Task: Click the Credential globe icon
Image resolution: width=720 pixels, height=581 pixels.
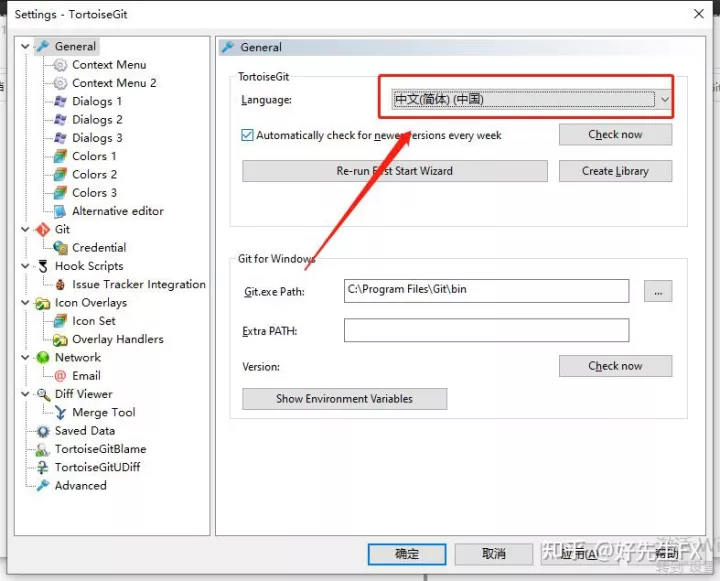Action: [60, 248]
